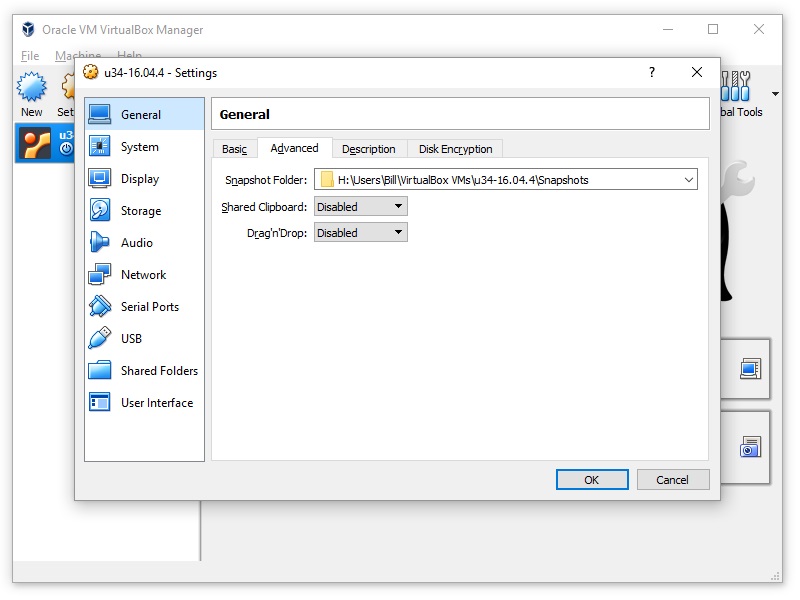This screenshot has height=600, width=800.
Task: Open the Shared Clipboard dropdown
Action: pos(361,207)
